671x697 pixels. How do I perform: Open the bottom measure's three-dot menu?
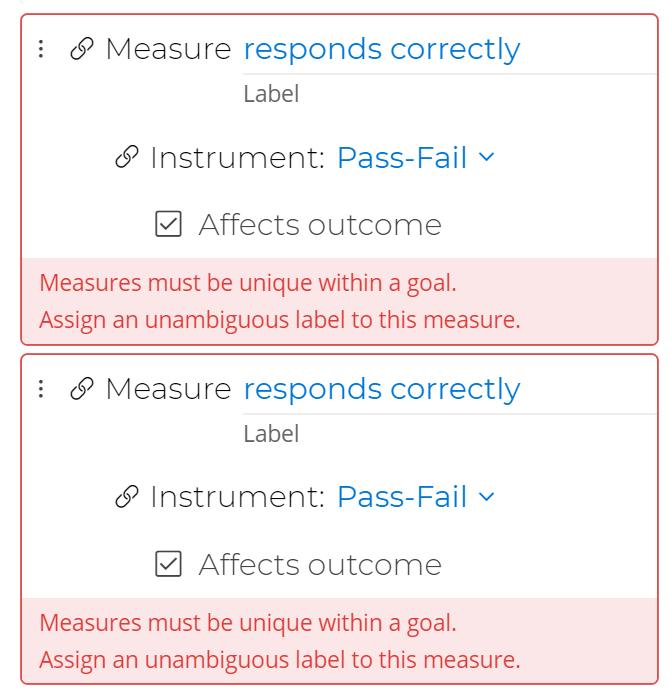click(x=40, y=389)
